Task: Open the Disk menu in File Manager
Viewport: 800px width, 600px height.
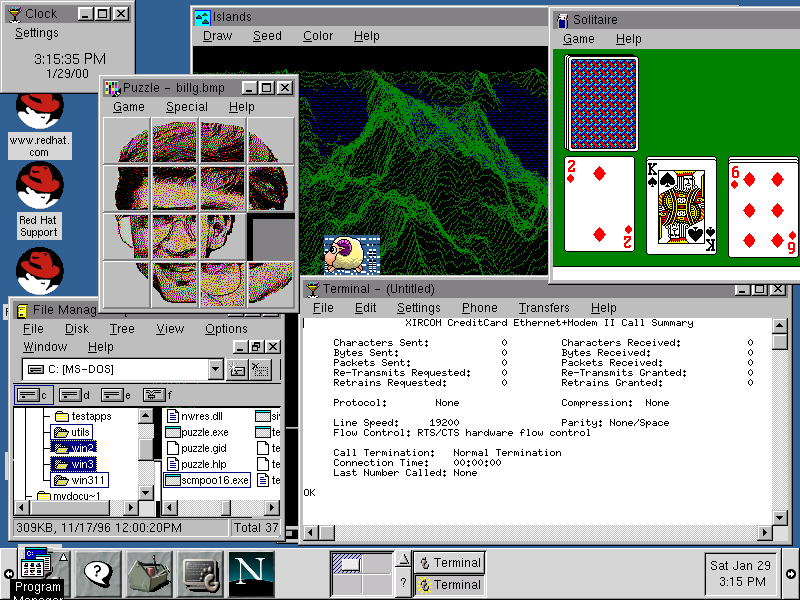Action: click(x=77, y=329)
